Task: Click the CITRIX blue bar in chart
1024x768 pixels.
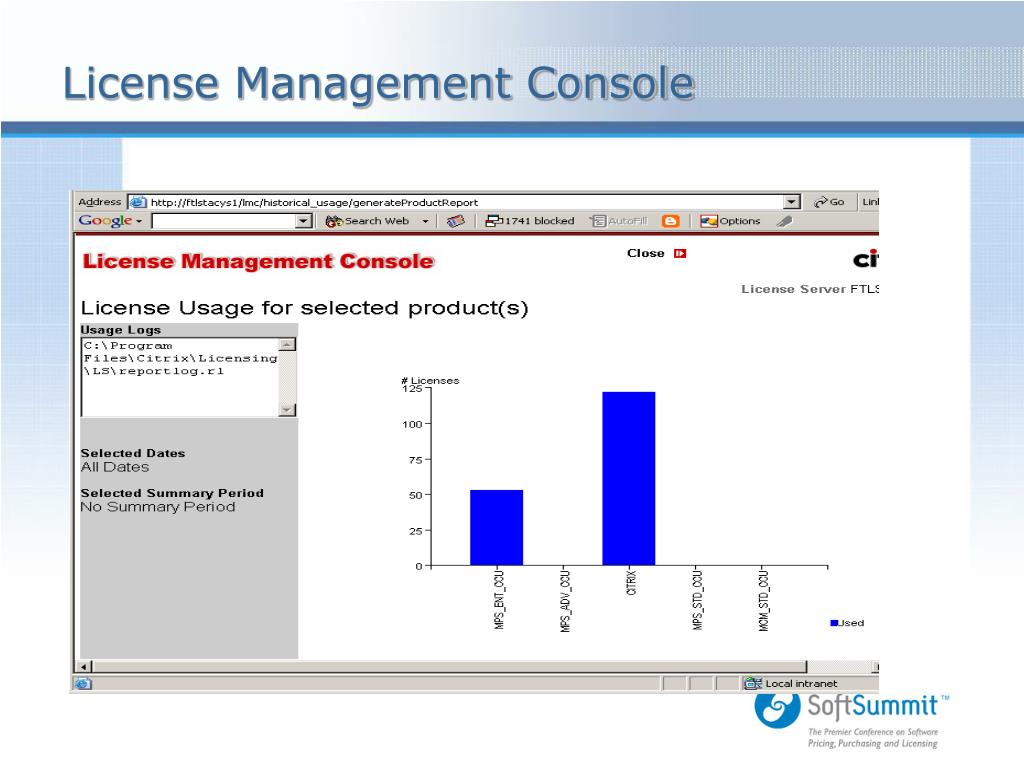Action: (628, 479)
